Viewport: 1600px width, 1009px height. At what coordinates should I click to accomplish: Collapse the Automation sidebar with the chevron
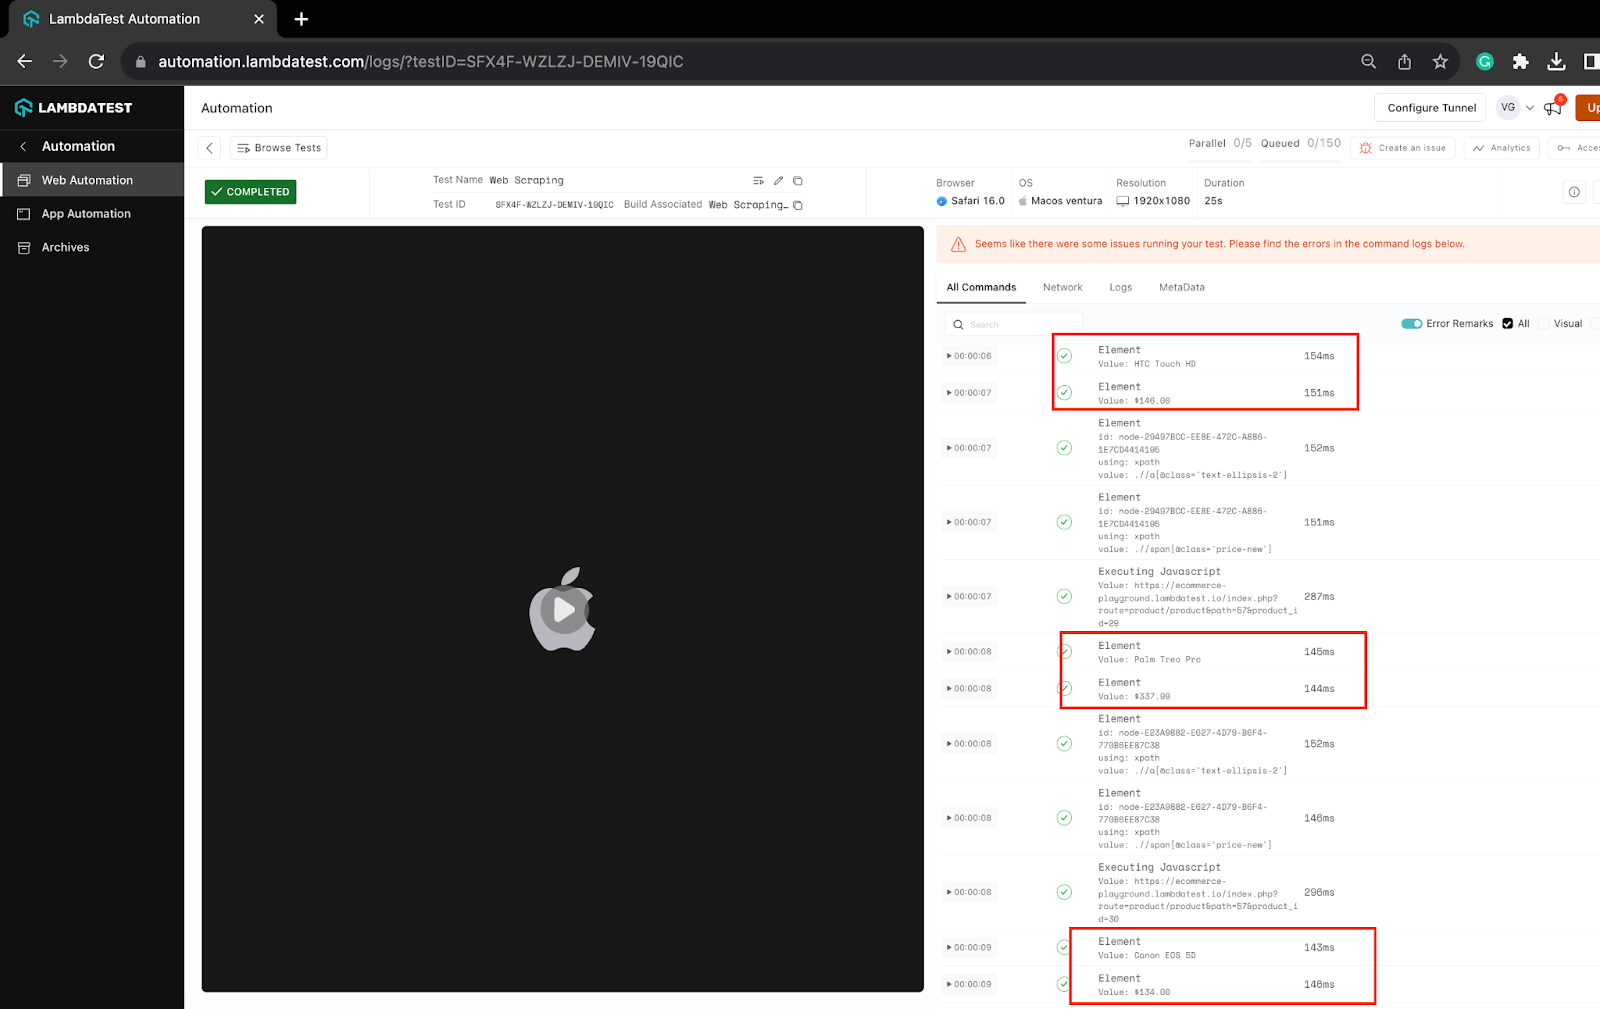coord(22,145)
